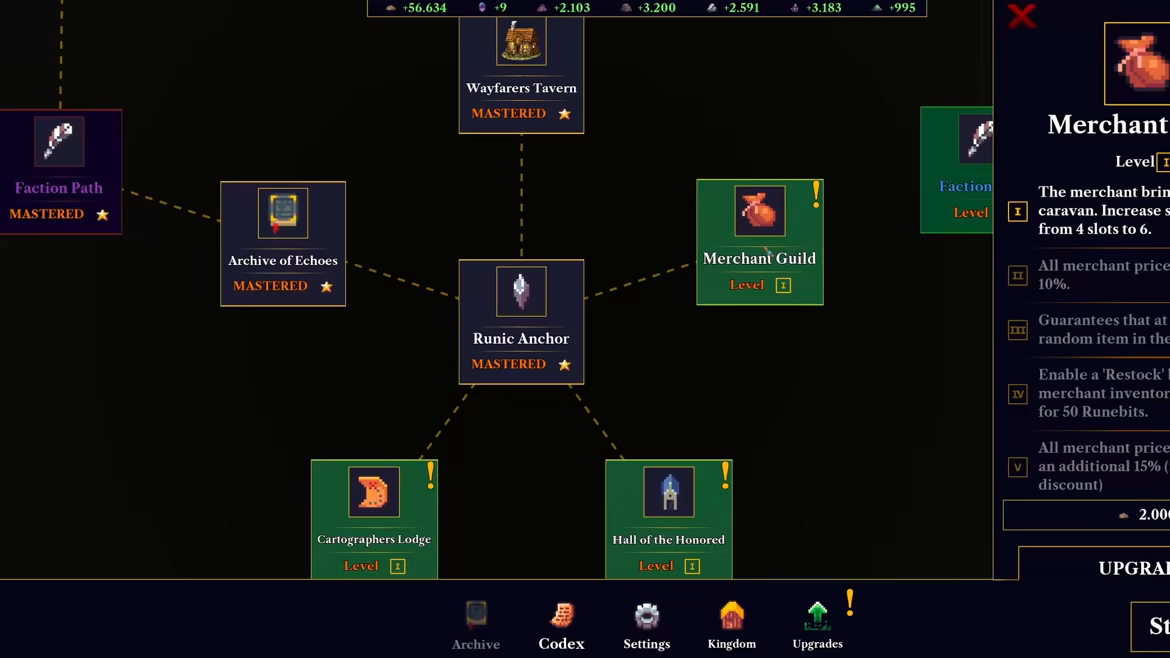
Task: Click the Cartographers Lodge alert exclamation mark
Action: [431, 476]
